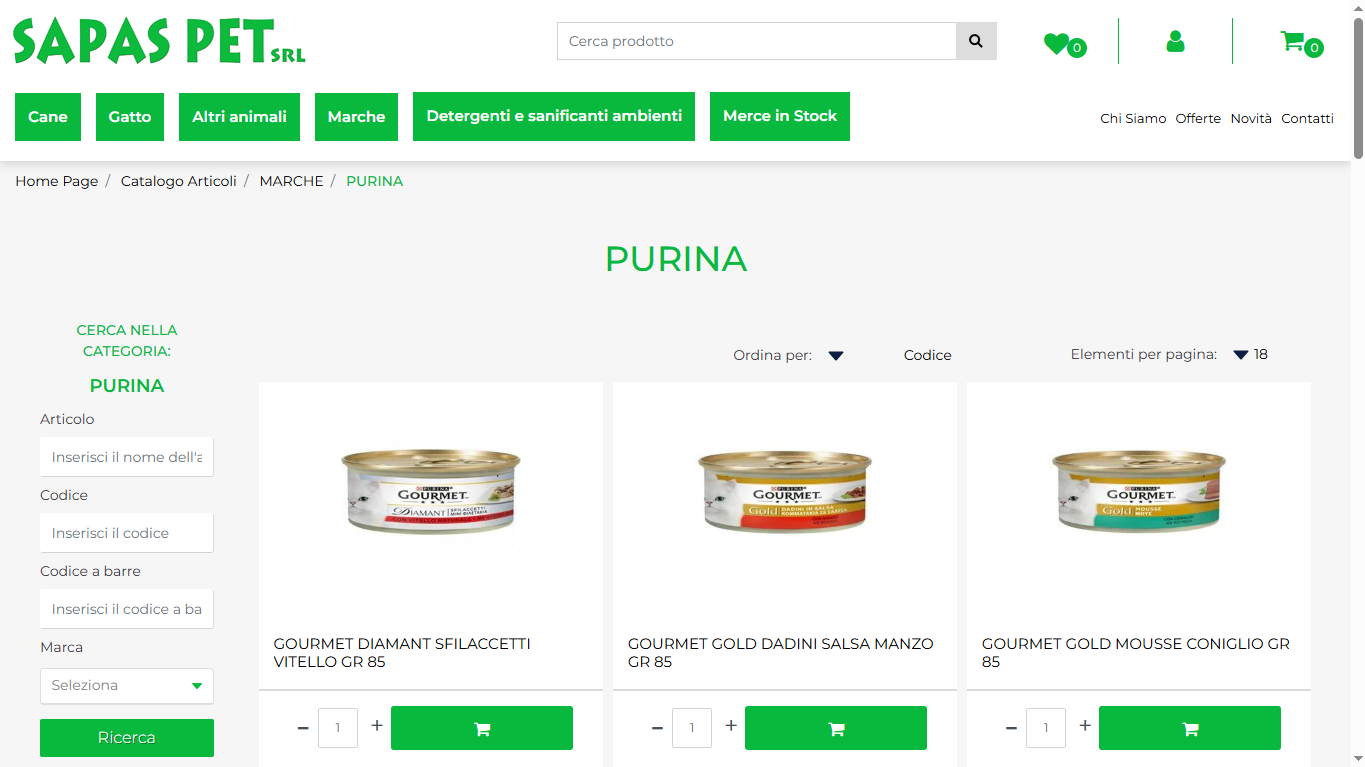Expand the Elementi per pagina dropdown
The height and width of the screenshot is (767, 1365).
point(1241,355)
